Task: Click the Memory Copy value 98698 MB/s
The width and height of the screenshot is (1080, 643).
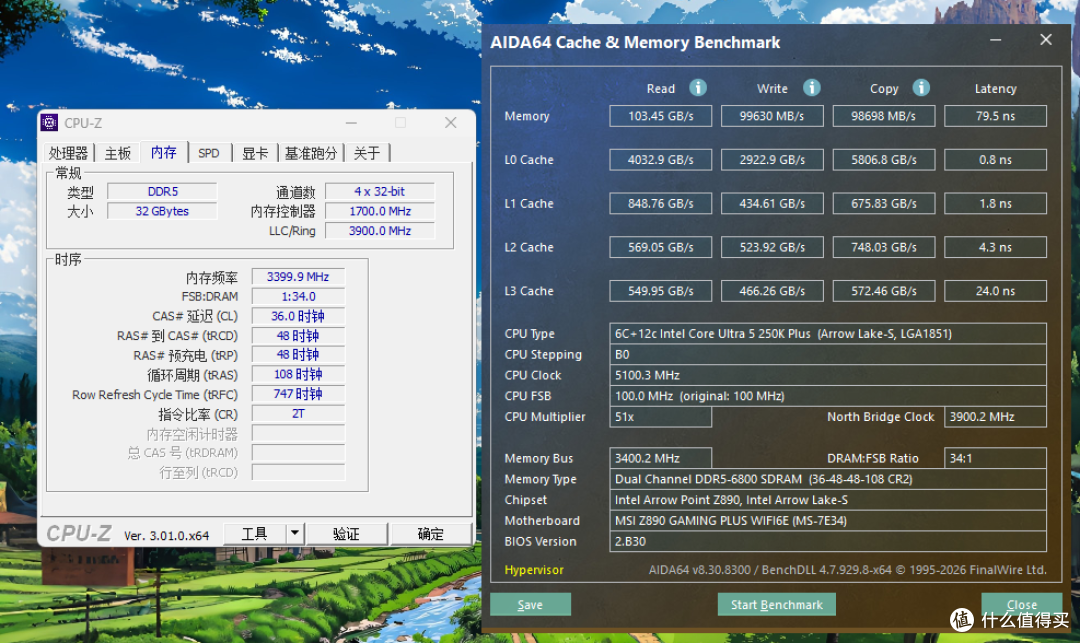Action: click(x=884, y=116)
